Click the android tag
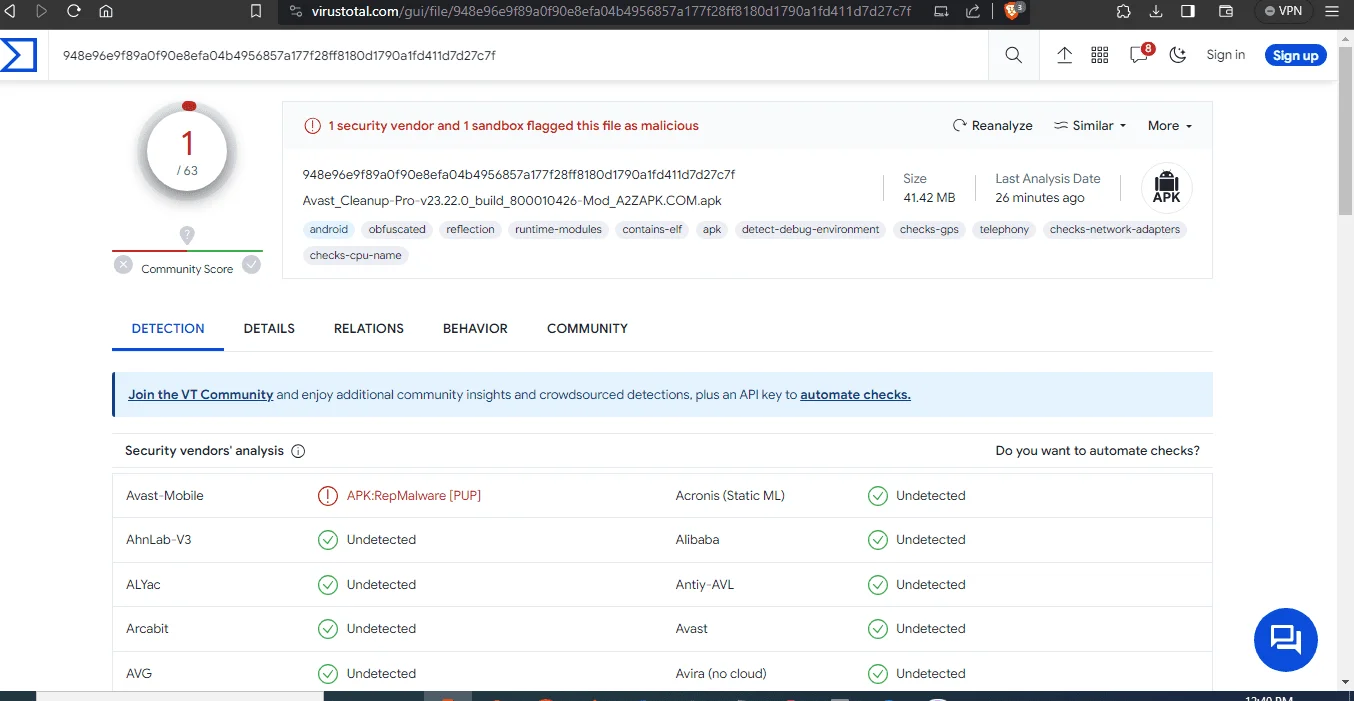This screenshot has height=701, width=1354. [x=329, y=230]
